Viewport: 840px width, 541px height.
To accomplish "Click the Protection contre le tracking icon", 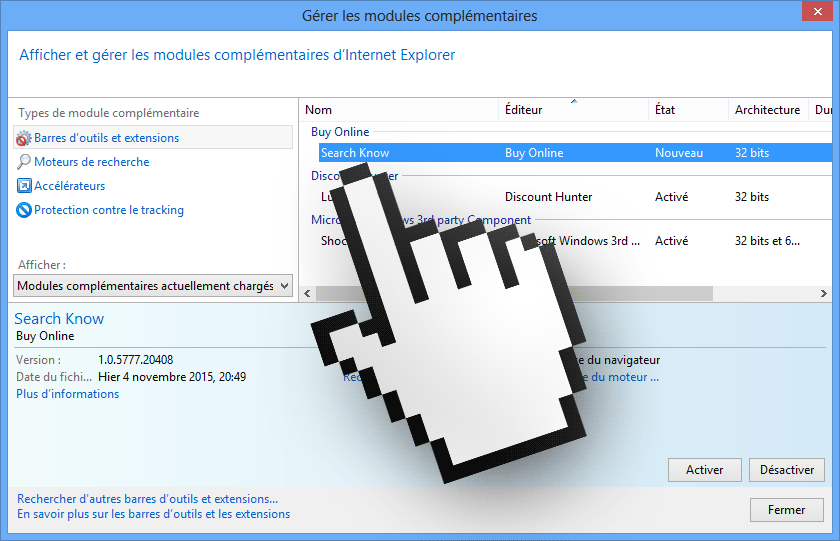I will click(24, 210).
